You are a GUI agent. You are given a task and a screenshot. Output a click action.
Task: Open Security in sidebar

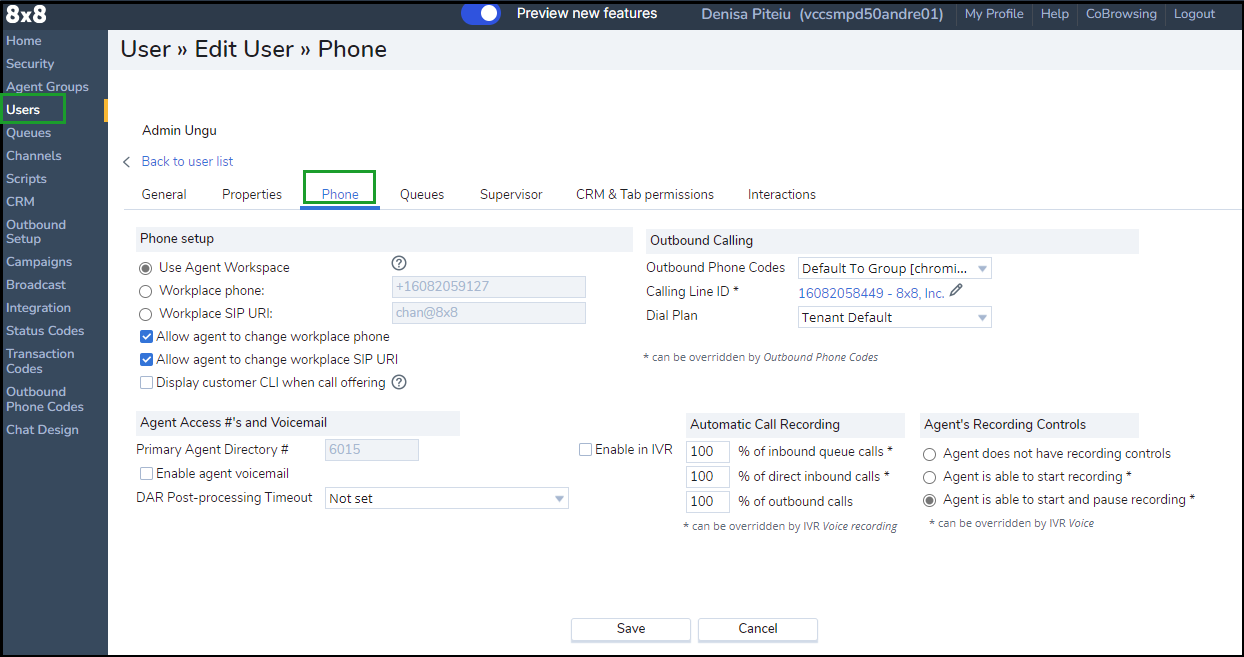coord(30,64)
